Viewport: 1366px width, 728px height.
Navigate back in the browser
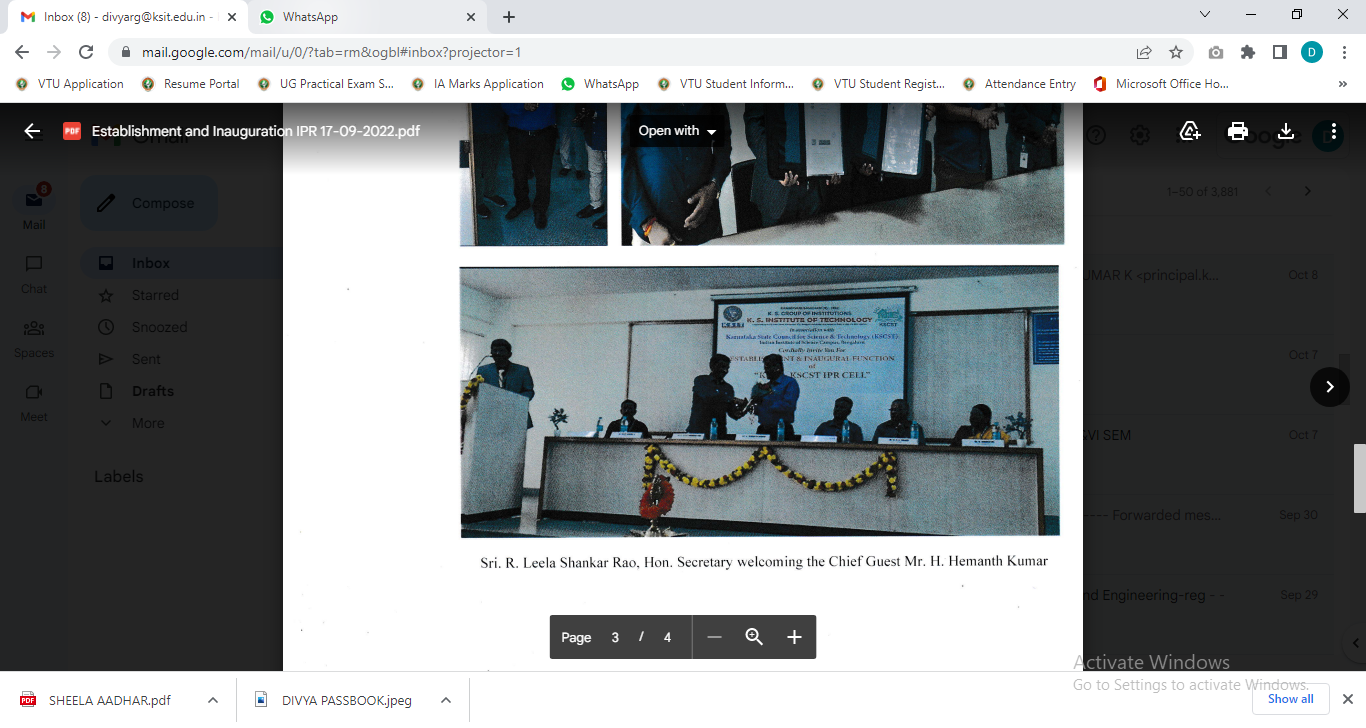(22, 52)
